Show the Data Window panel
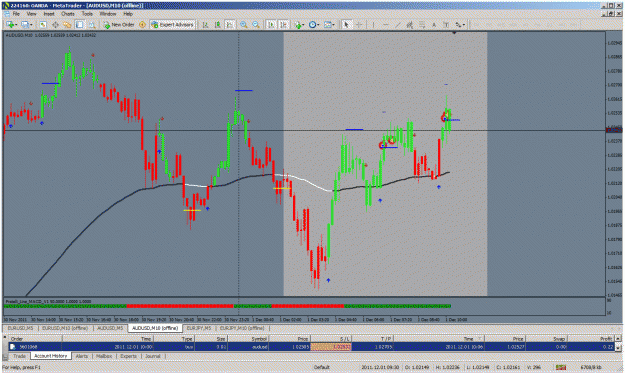 coord(55,25)
